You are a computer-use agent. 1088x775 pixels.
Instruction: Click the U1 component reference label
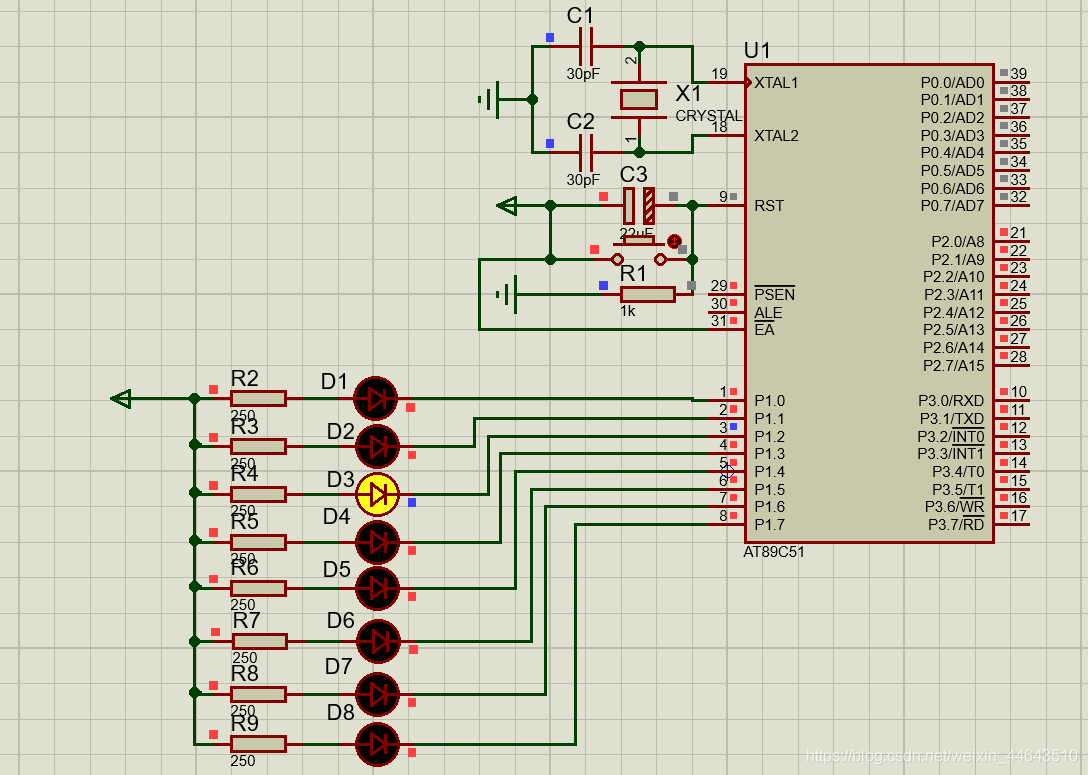[757, 51]
